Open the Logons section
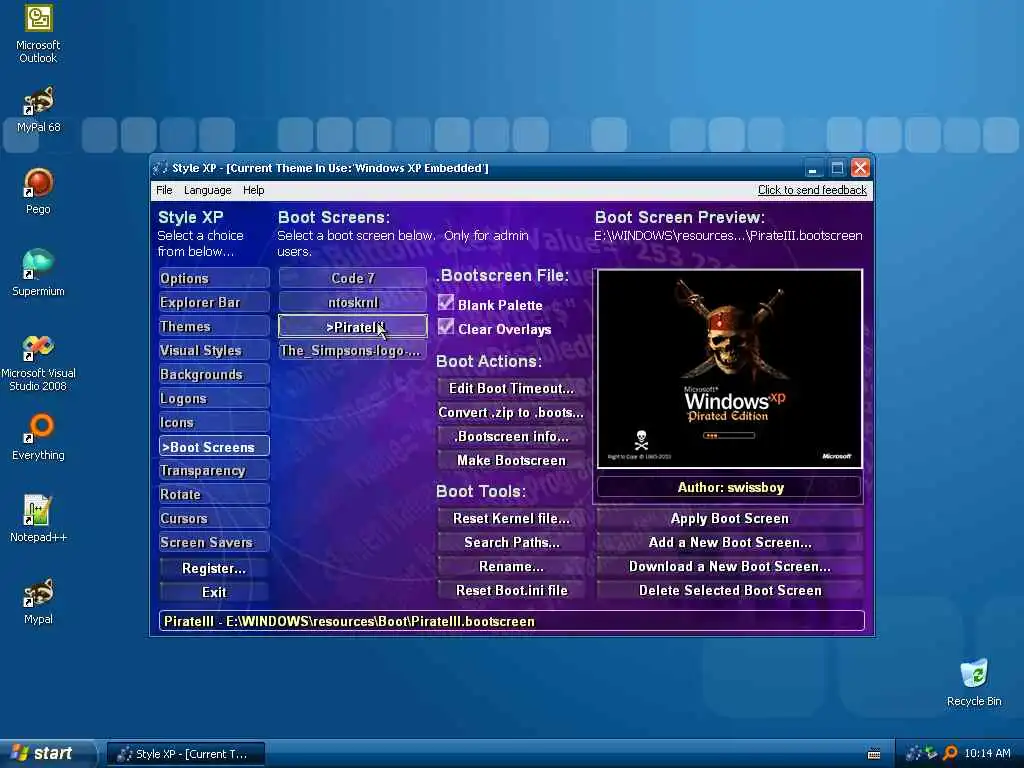The height and width of the screenshot is (768, 1024). tap(214, 398)
